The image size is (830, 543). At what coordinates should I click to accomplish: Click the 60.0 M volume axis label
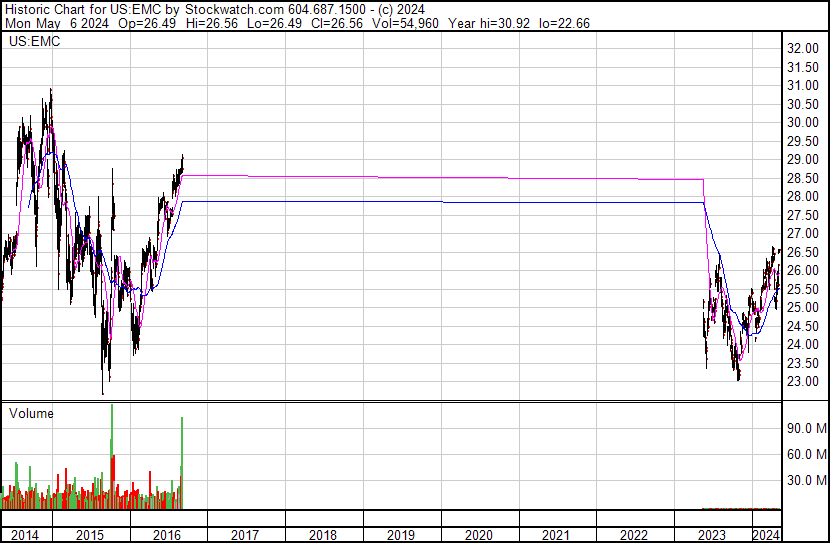pos(807,454)
